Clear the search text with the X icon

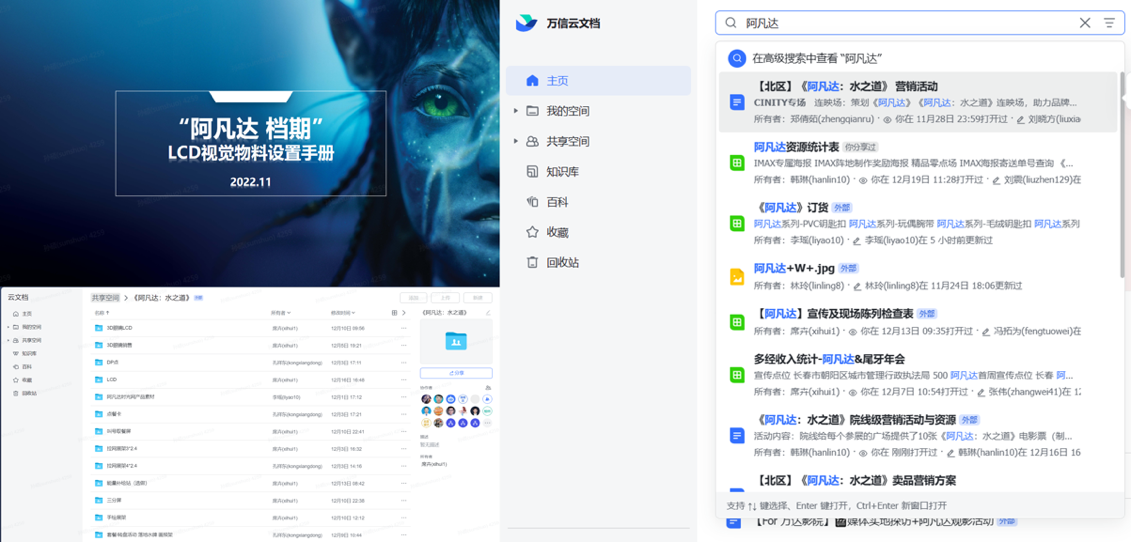tap(1085, 23)
